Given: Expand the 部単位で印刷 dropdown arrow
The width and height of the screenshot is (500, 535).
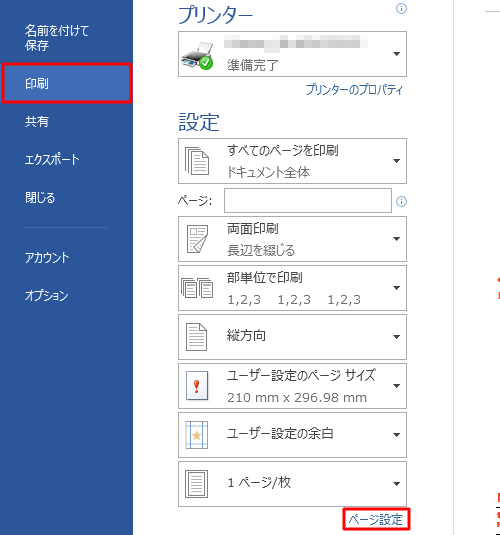Looking at the screenshot, I should pyautogui.click(x=397, y=288).
